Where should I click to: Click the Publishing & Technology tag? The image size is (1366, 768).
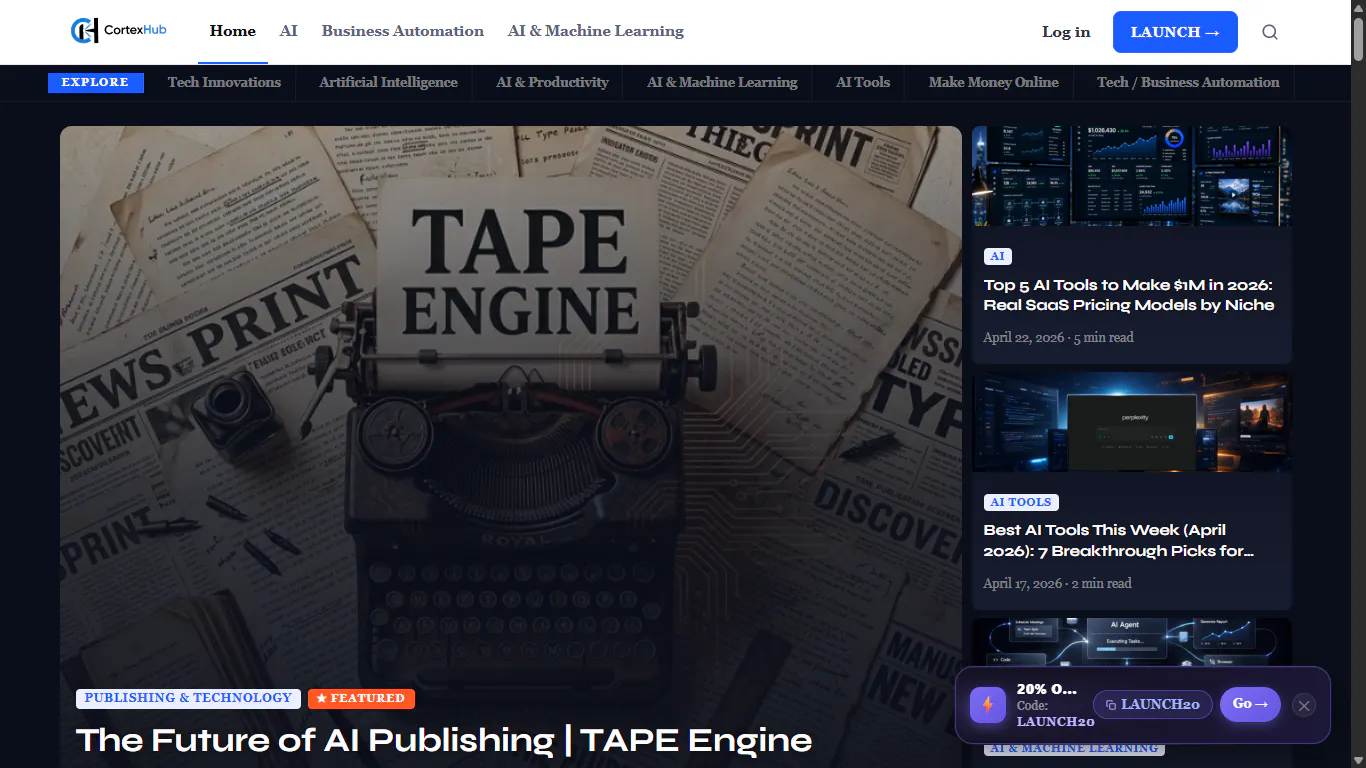click(x=188, y=698)
